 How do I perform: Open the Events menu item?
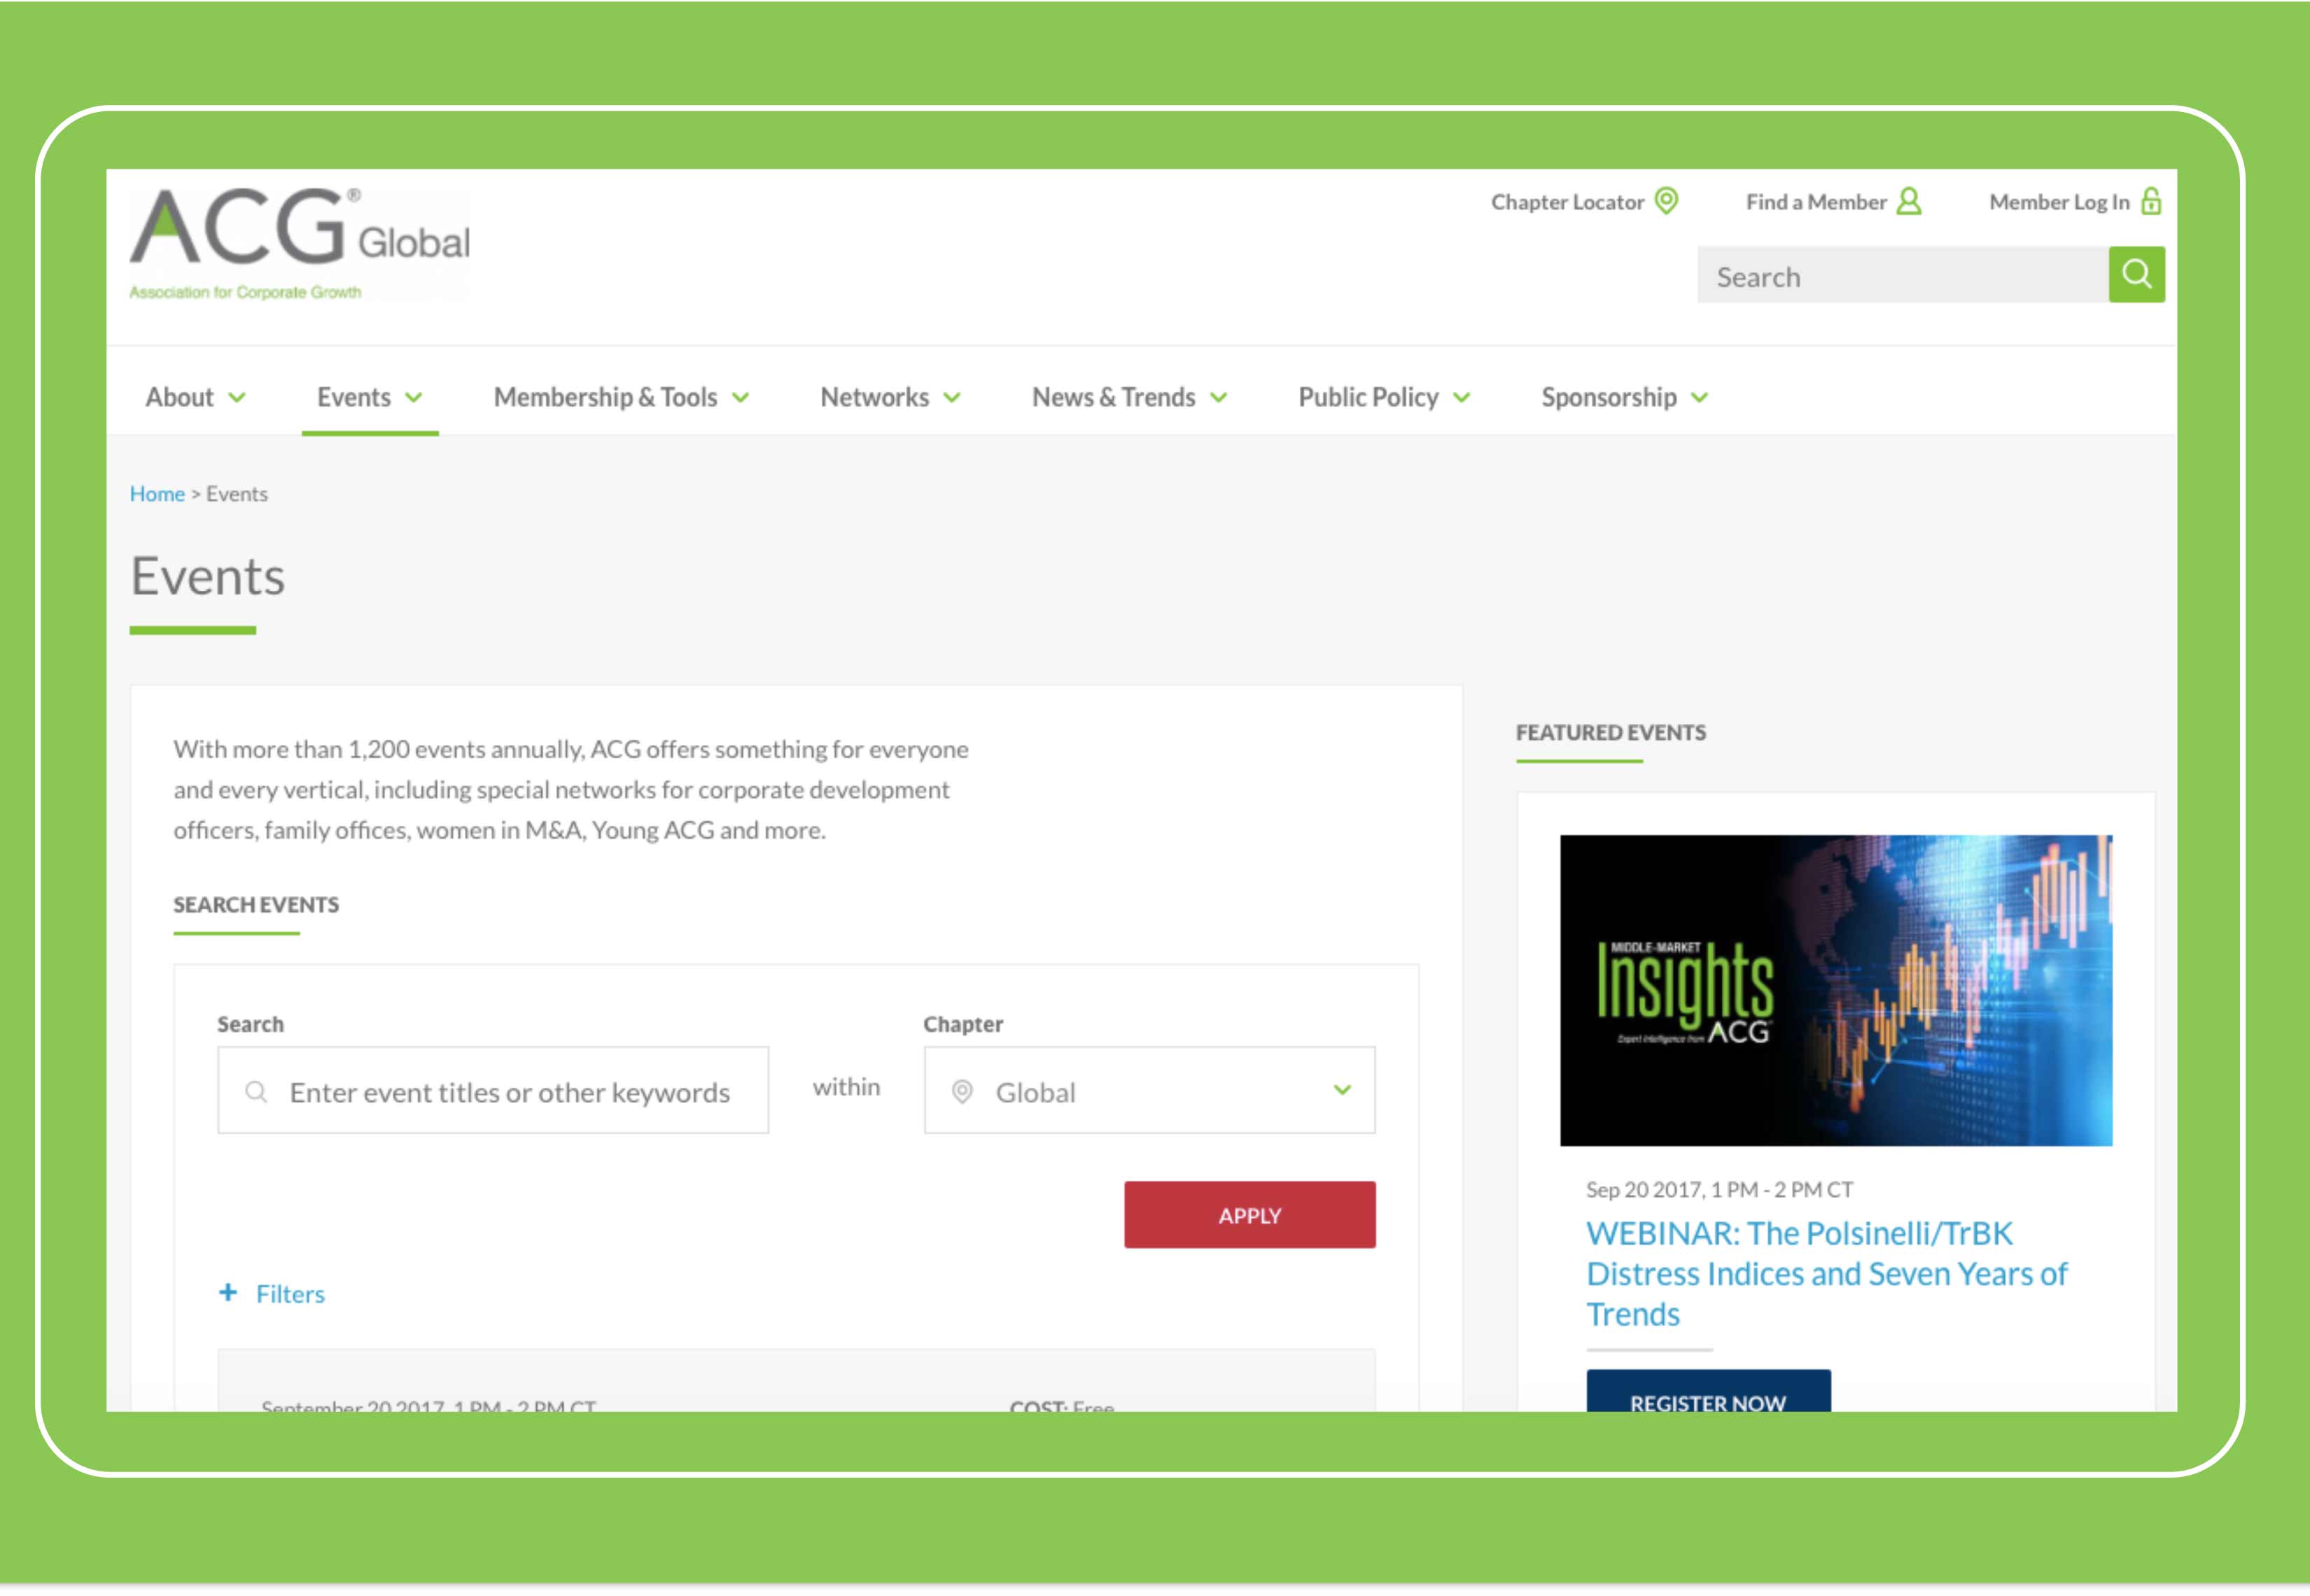354,397
